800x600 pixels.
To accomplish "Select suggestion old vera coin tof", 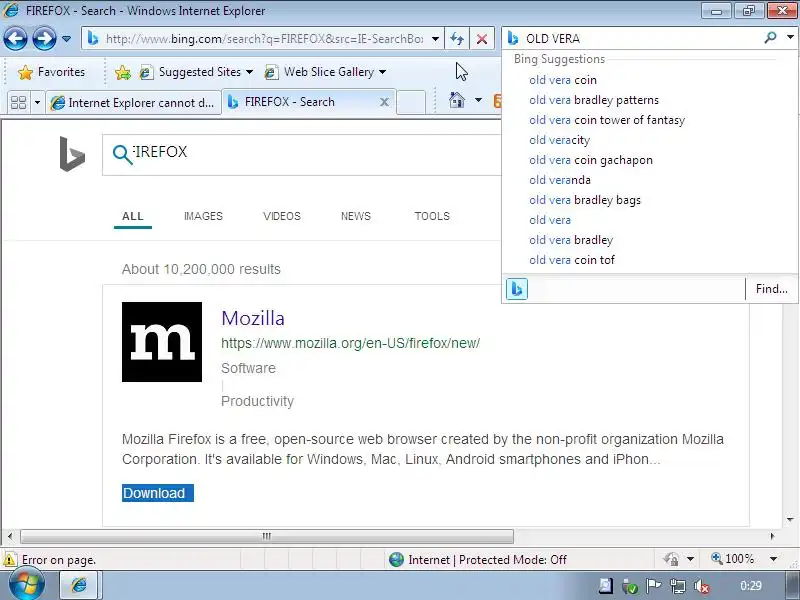I will [x=572, y=260].
